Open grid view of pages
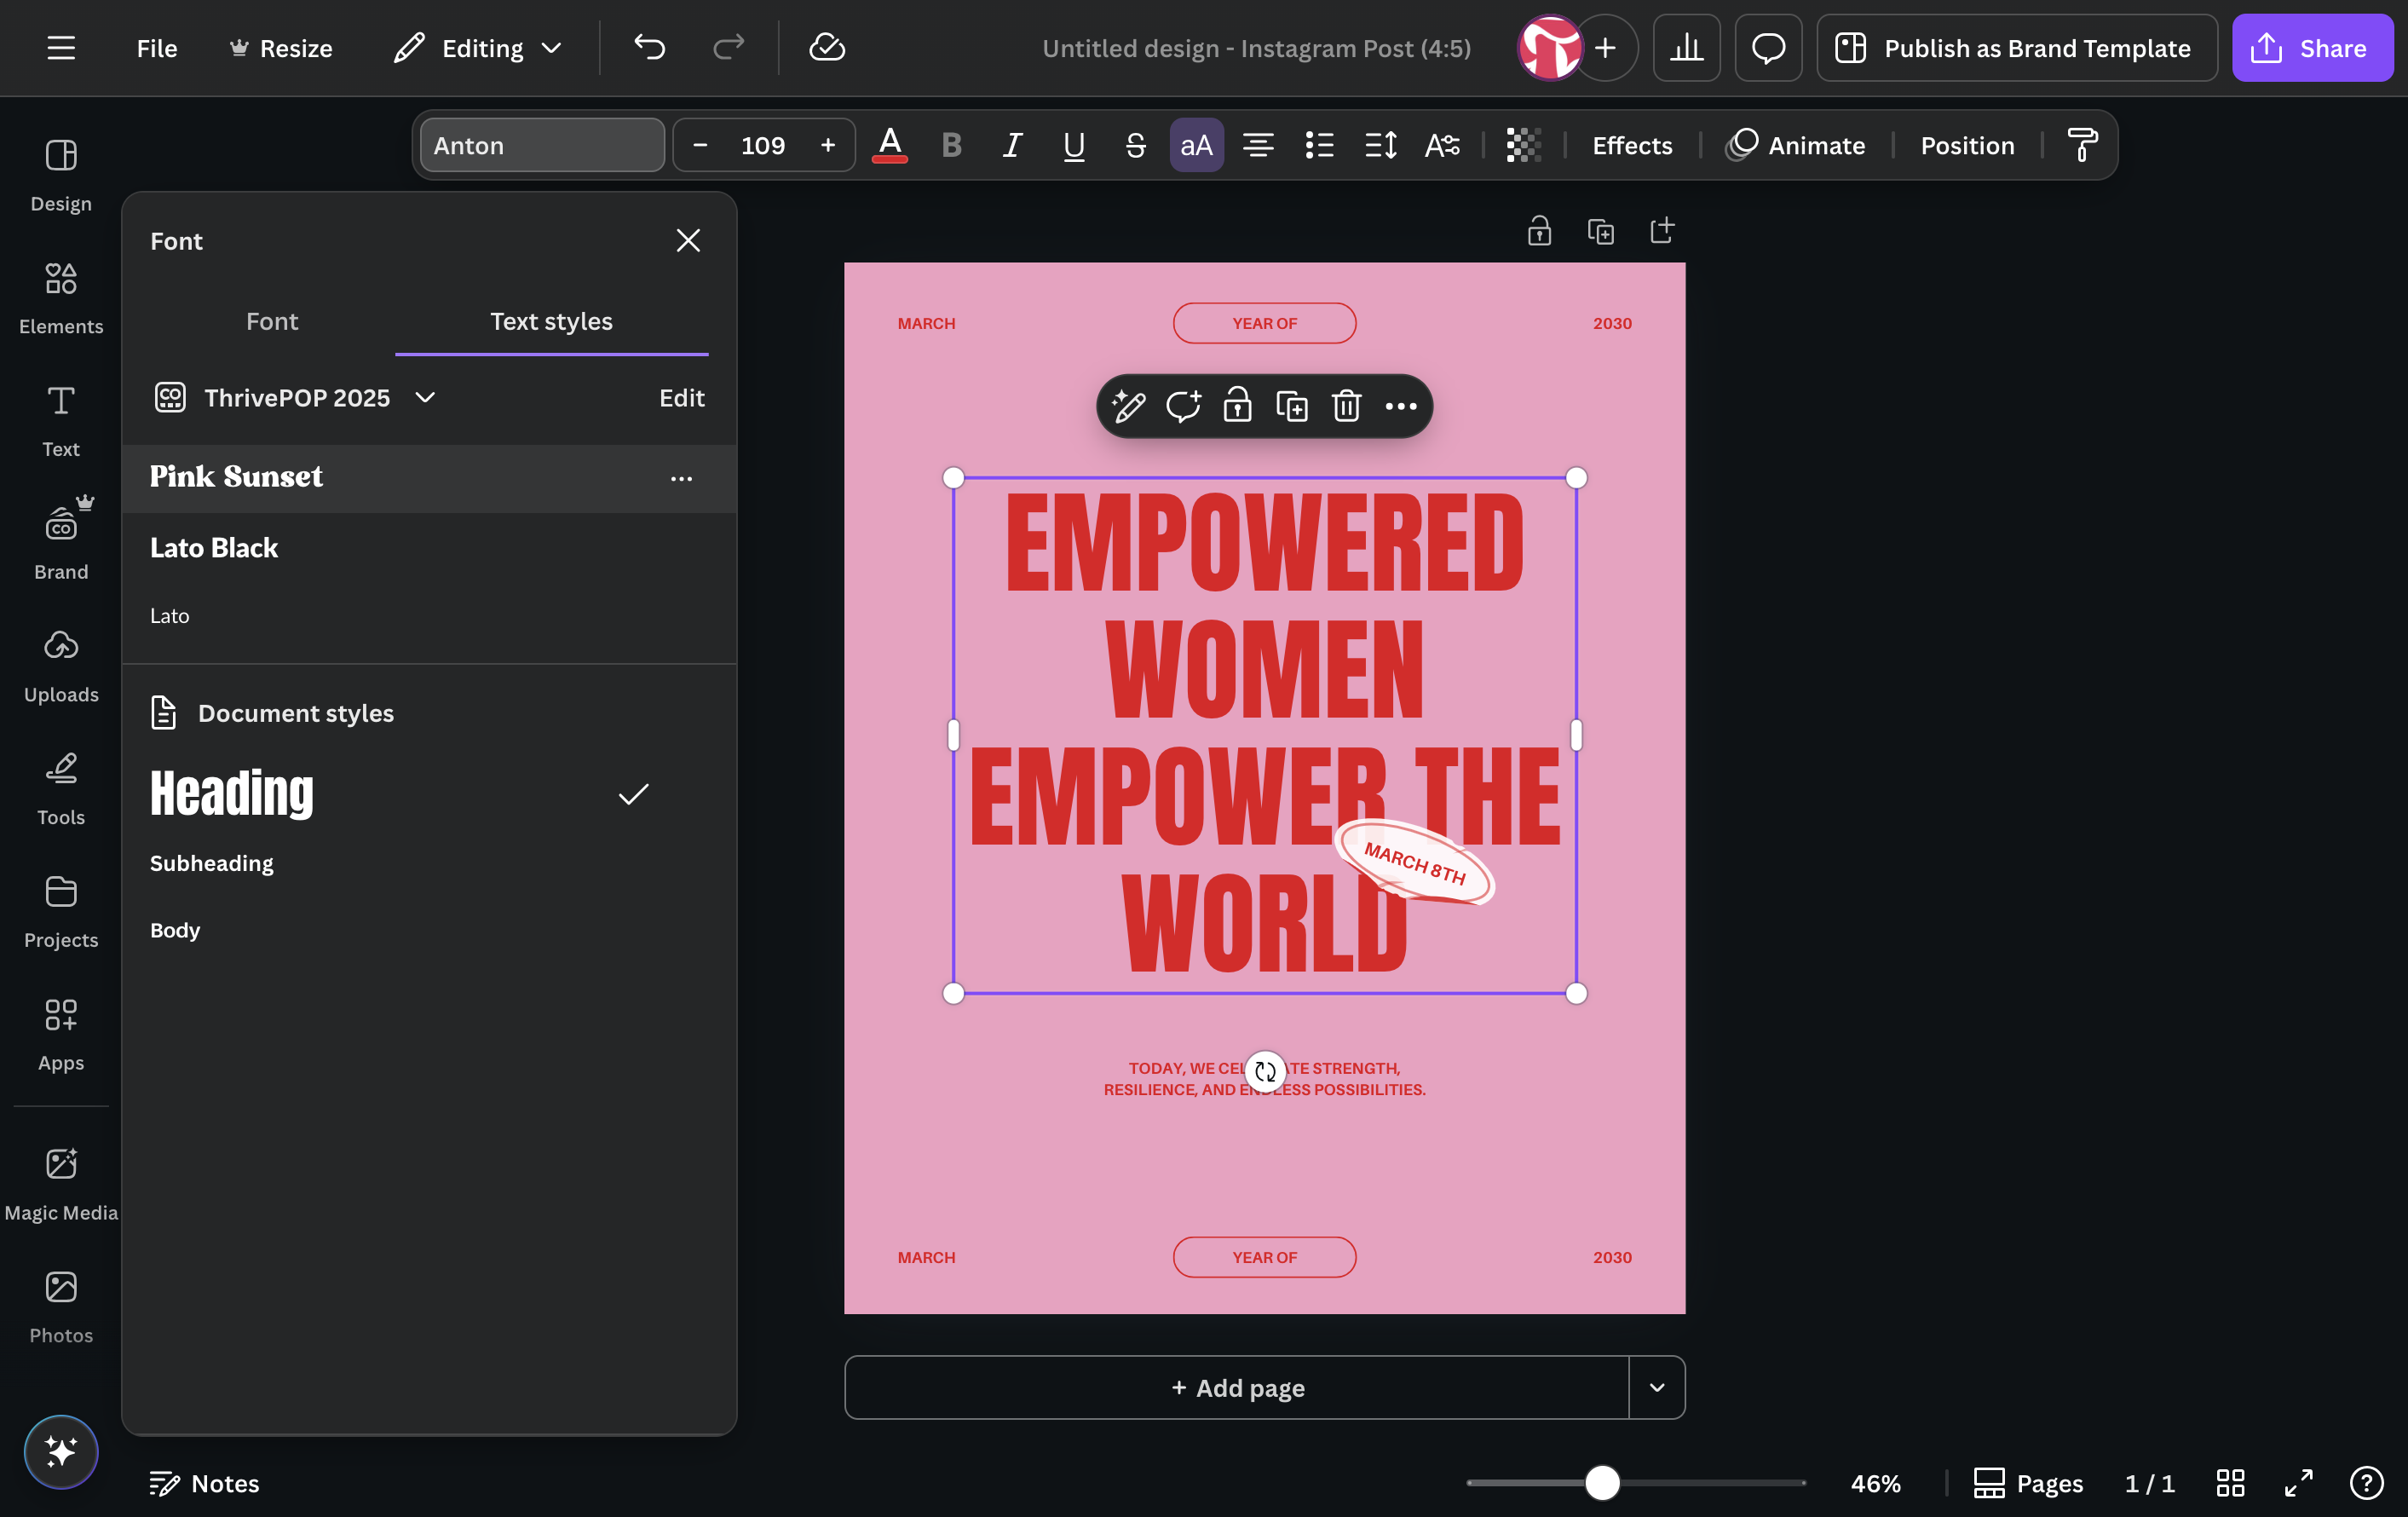The image size is (2408, 1517). point(2230,1483)
